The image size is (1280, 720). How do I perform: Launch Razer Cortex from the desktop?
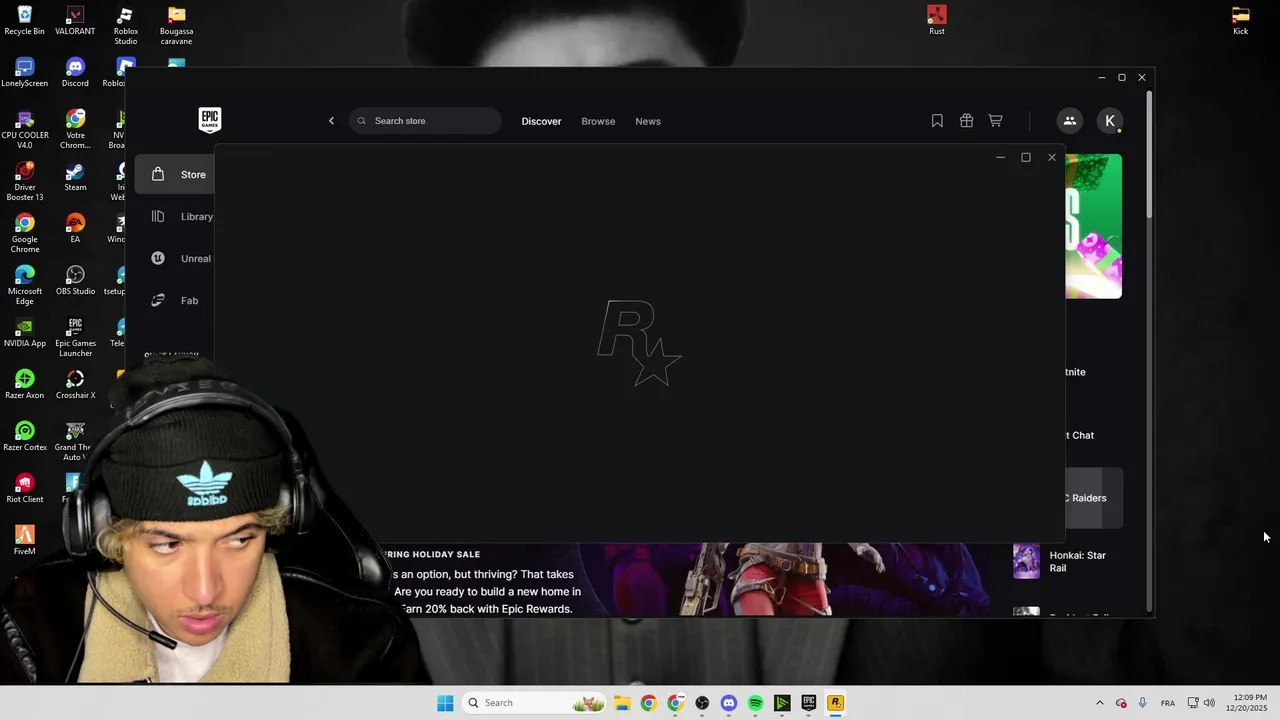pyautogui.click(x=24, y=437)
